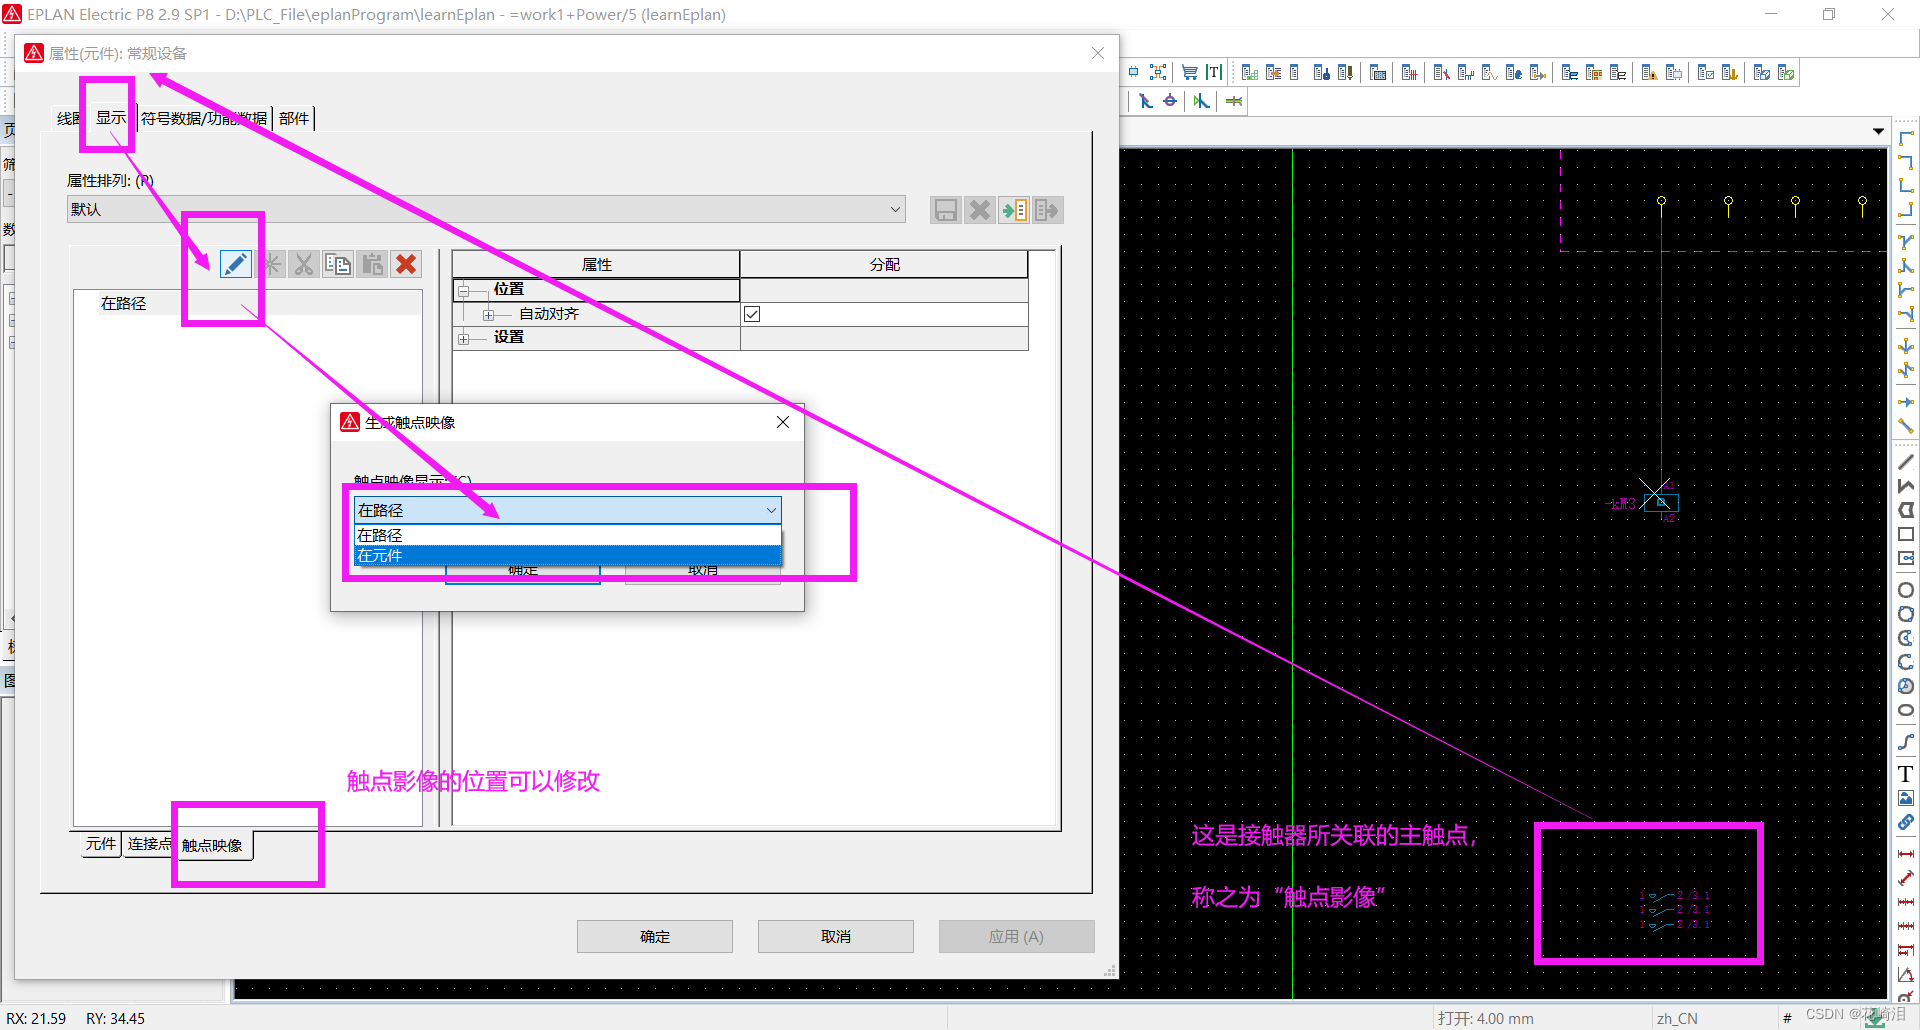Toggle the 自动对齐 checkbox
Screen dimensions: 1920x1030
coord(752,314)
